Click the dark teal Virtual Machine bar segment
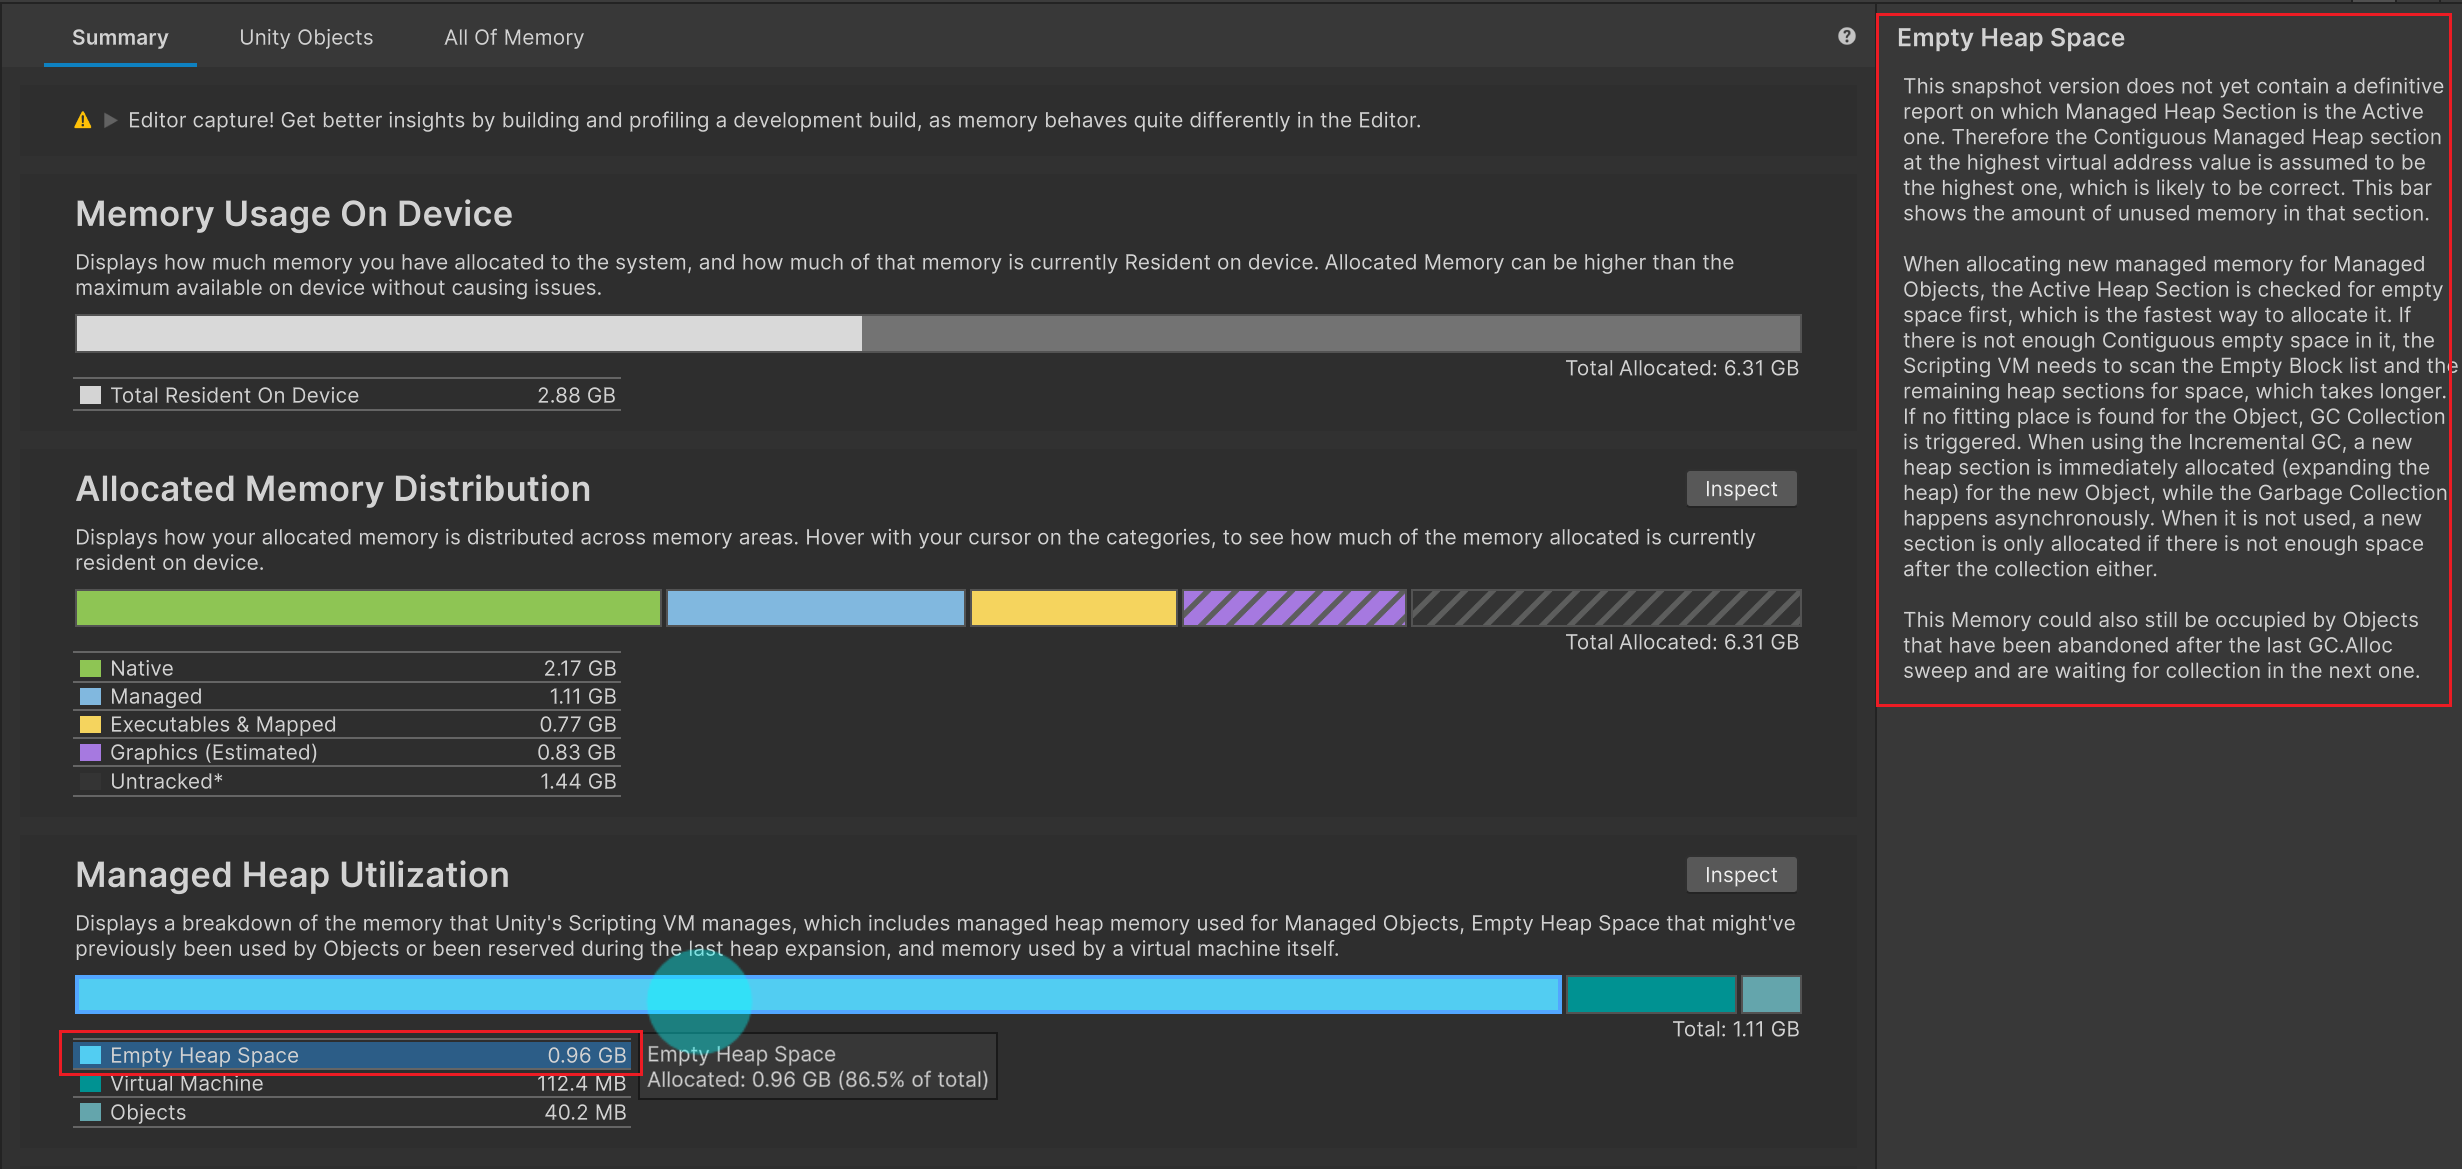This screenshot has width=2462, height=1169. tap(1650, 995)
